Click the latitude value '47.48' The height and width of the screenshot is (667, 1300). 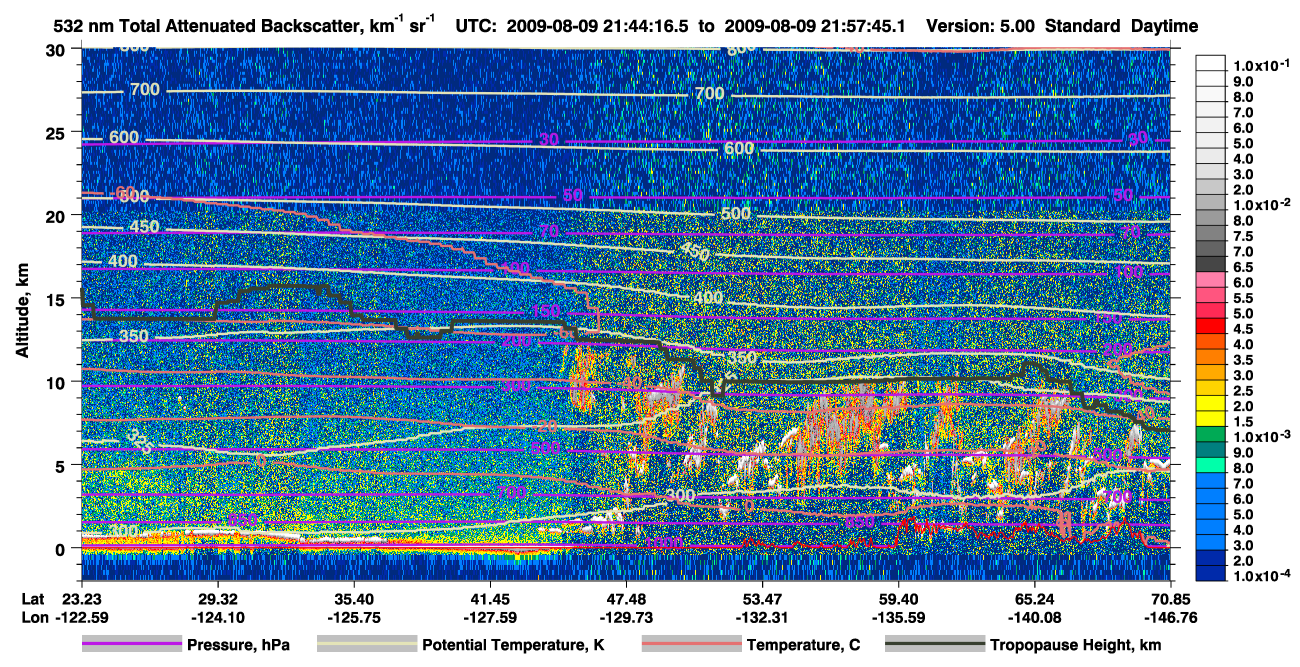626,601
